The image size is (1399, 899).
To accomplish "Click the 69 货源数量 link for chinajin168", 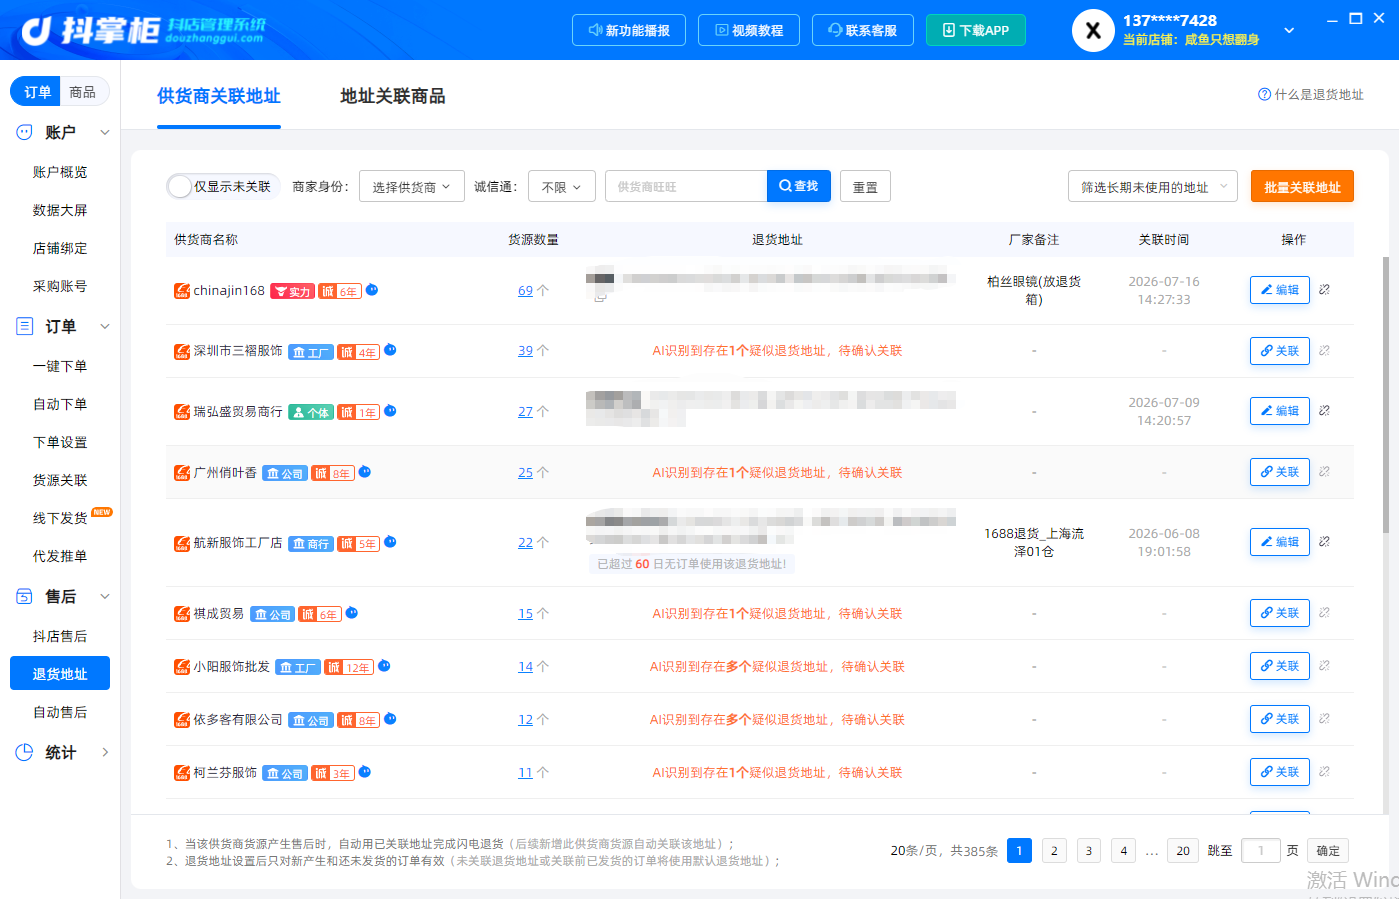I will [525, 291].
